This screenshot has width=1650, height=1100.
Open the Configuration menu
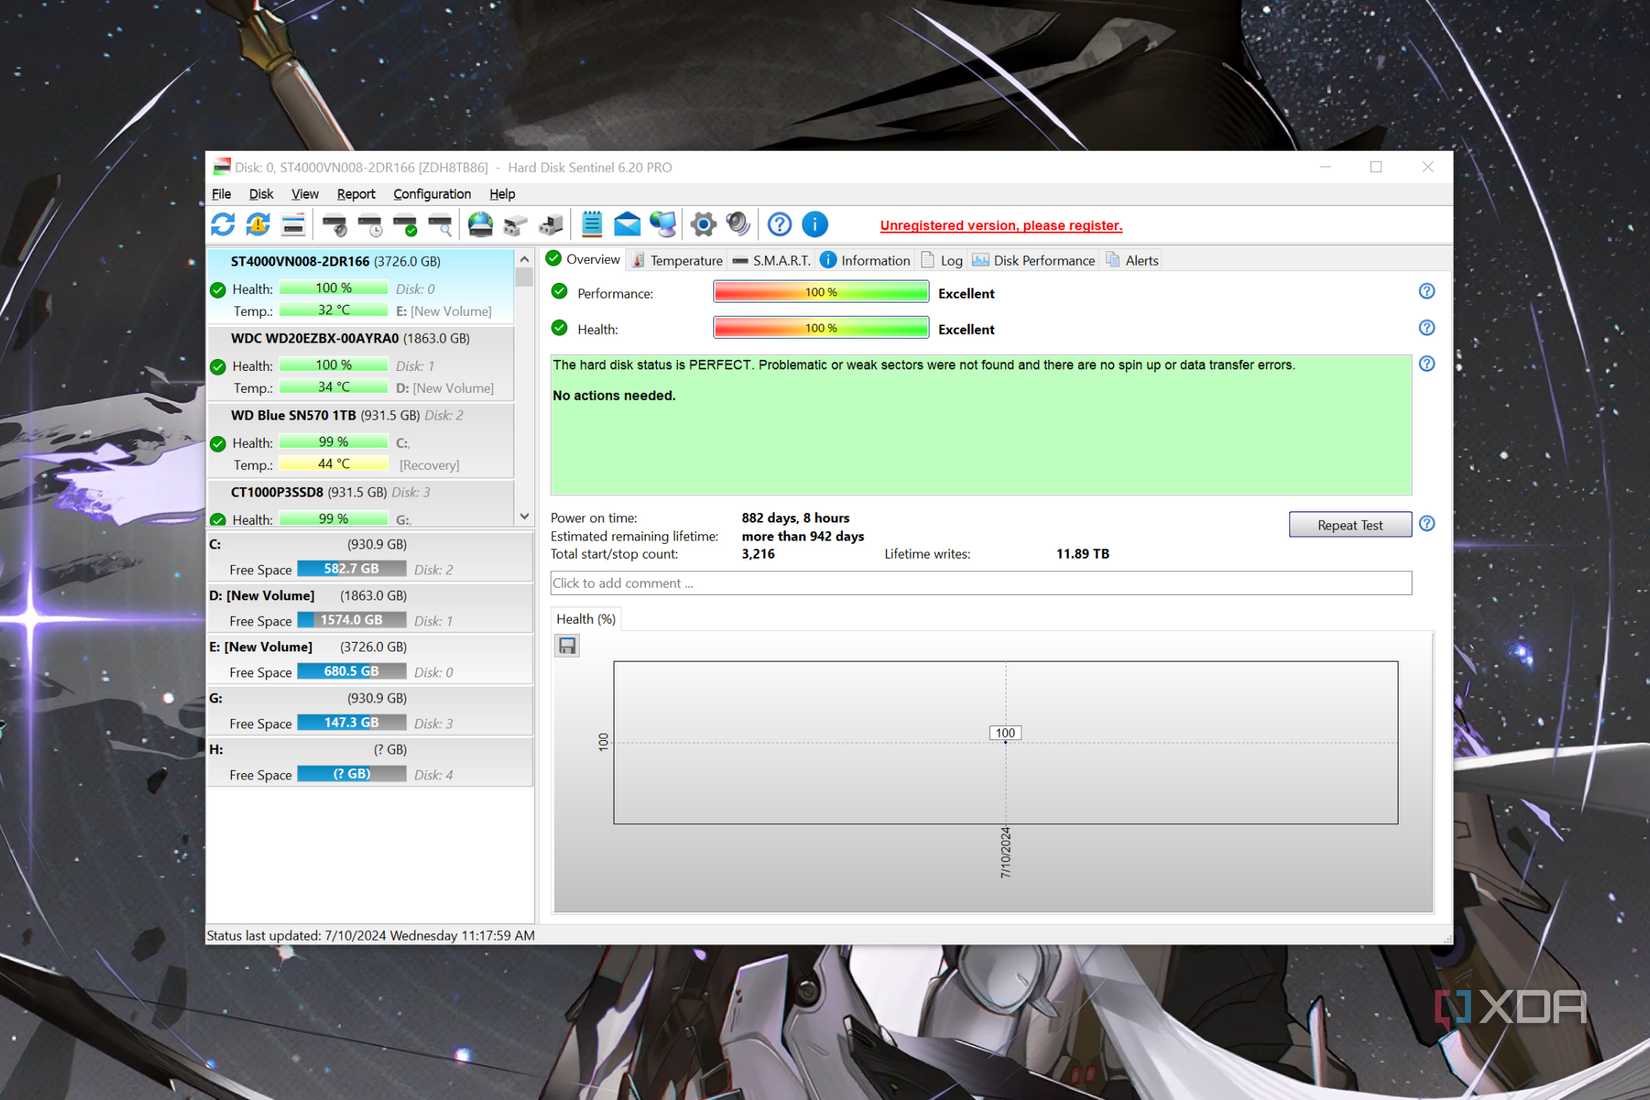coord(431,193)
